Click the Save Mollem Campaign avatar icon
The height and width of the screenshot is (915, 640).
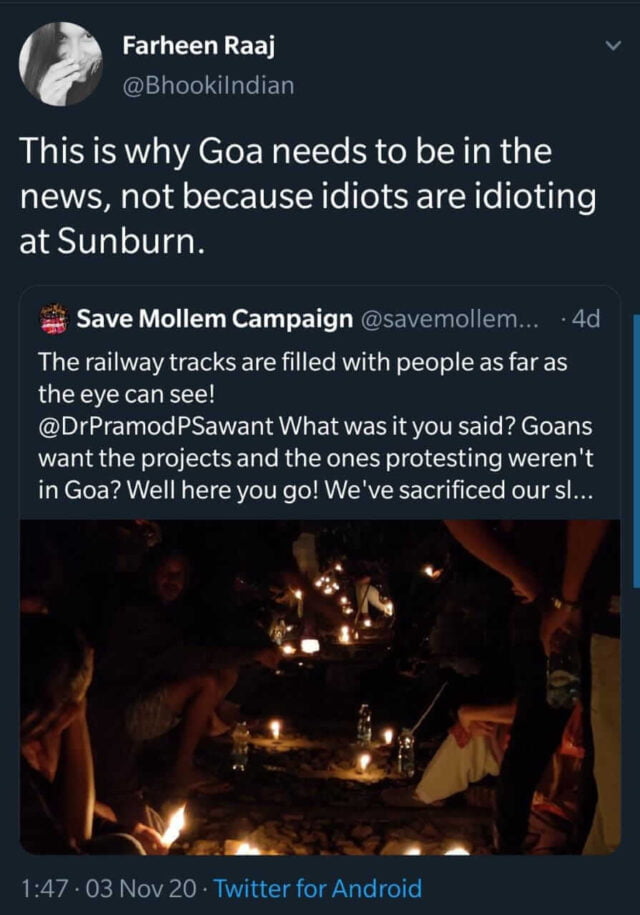53,319
